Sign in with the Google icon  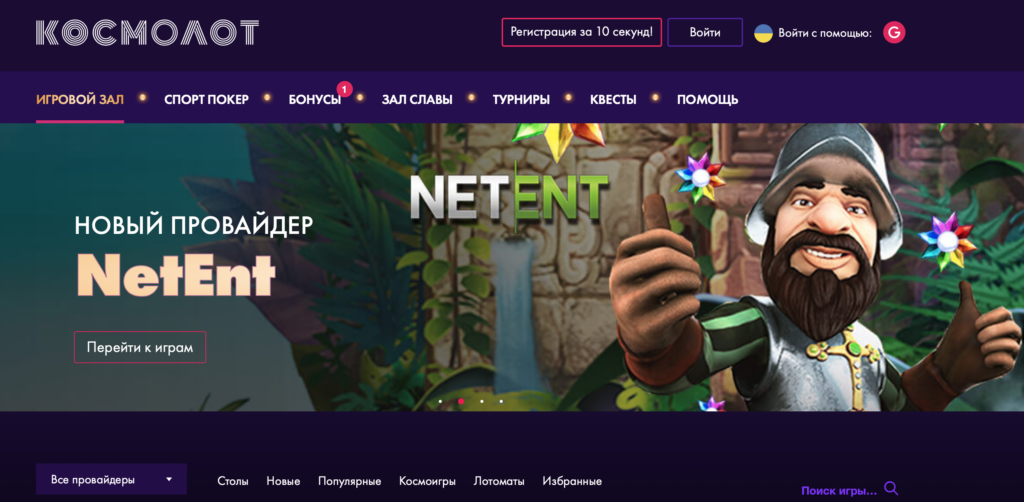point(894,33)
